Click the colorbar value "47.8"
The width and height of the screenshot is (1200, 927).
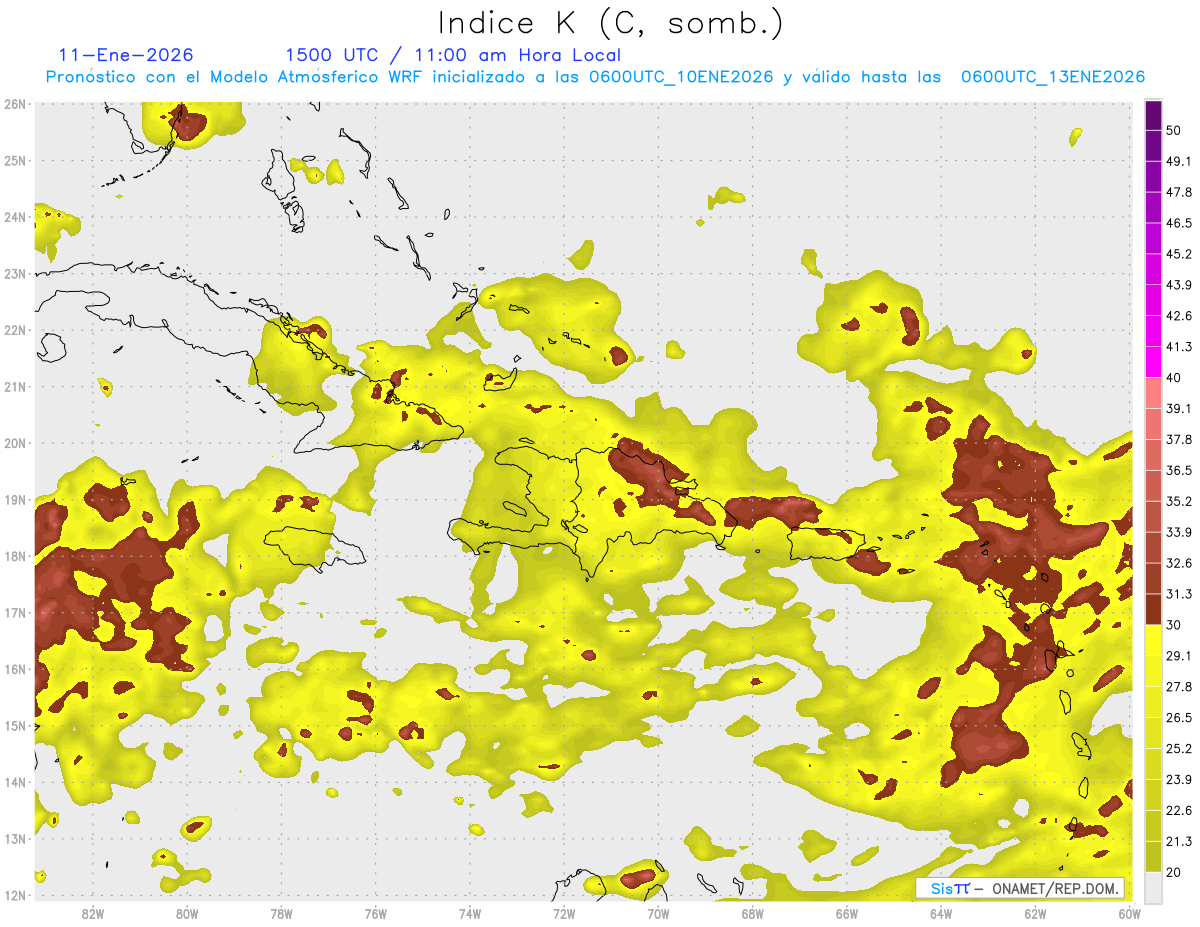(x=1178, y=192)
